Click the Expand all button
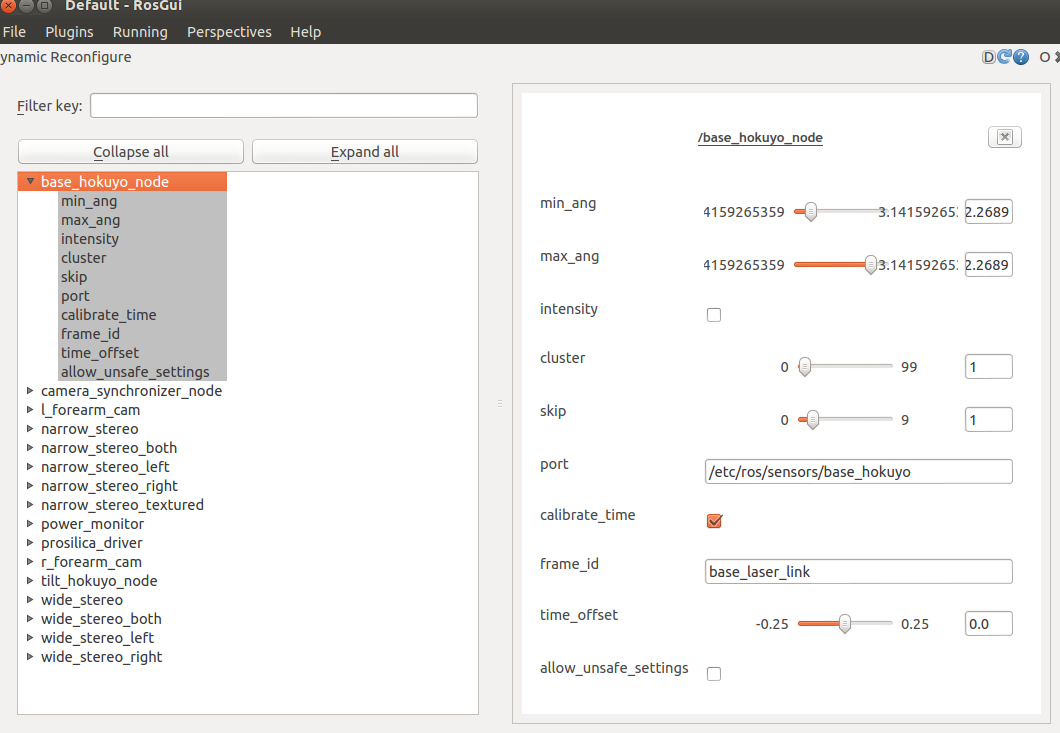1060x733 pixels. [364, 152]
